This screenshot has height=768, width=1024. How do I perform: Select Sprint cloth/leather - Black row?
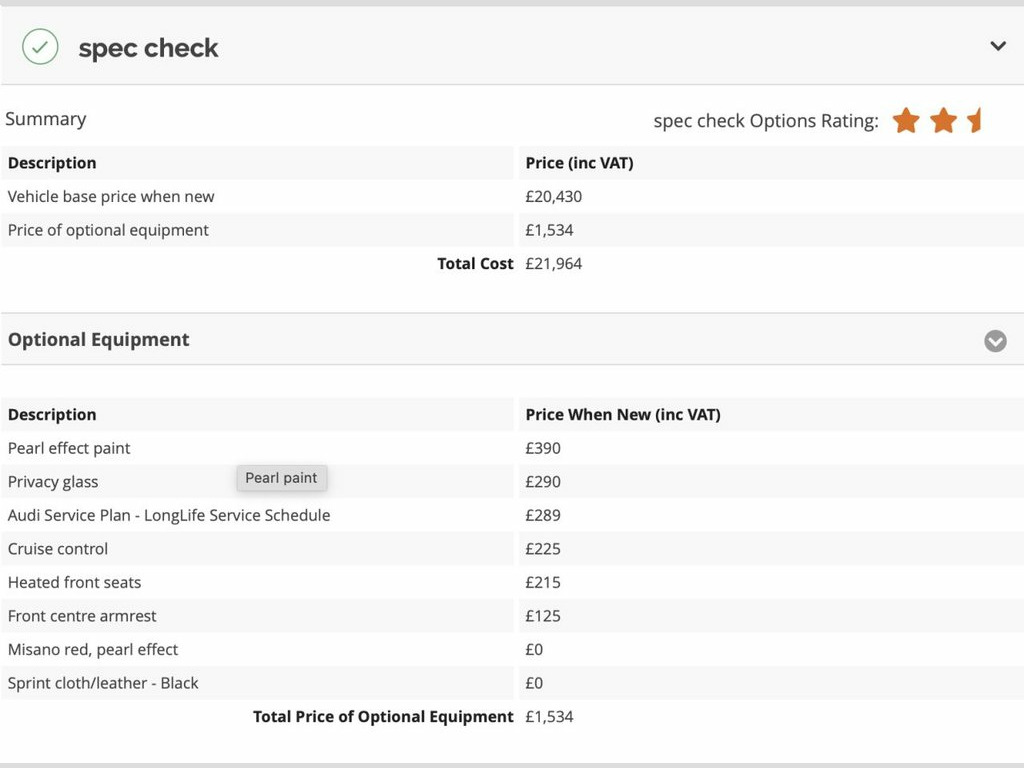point(103,683)
